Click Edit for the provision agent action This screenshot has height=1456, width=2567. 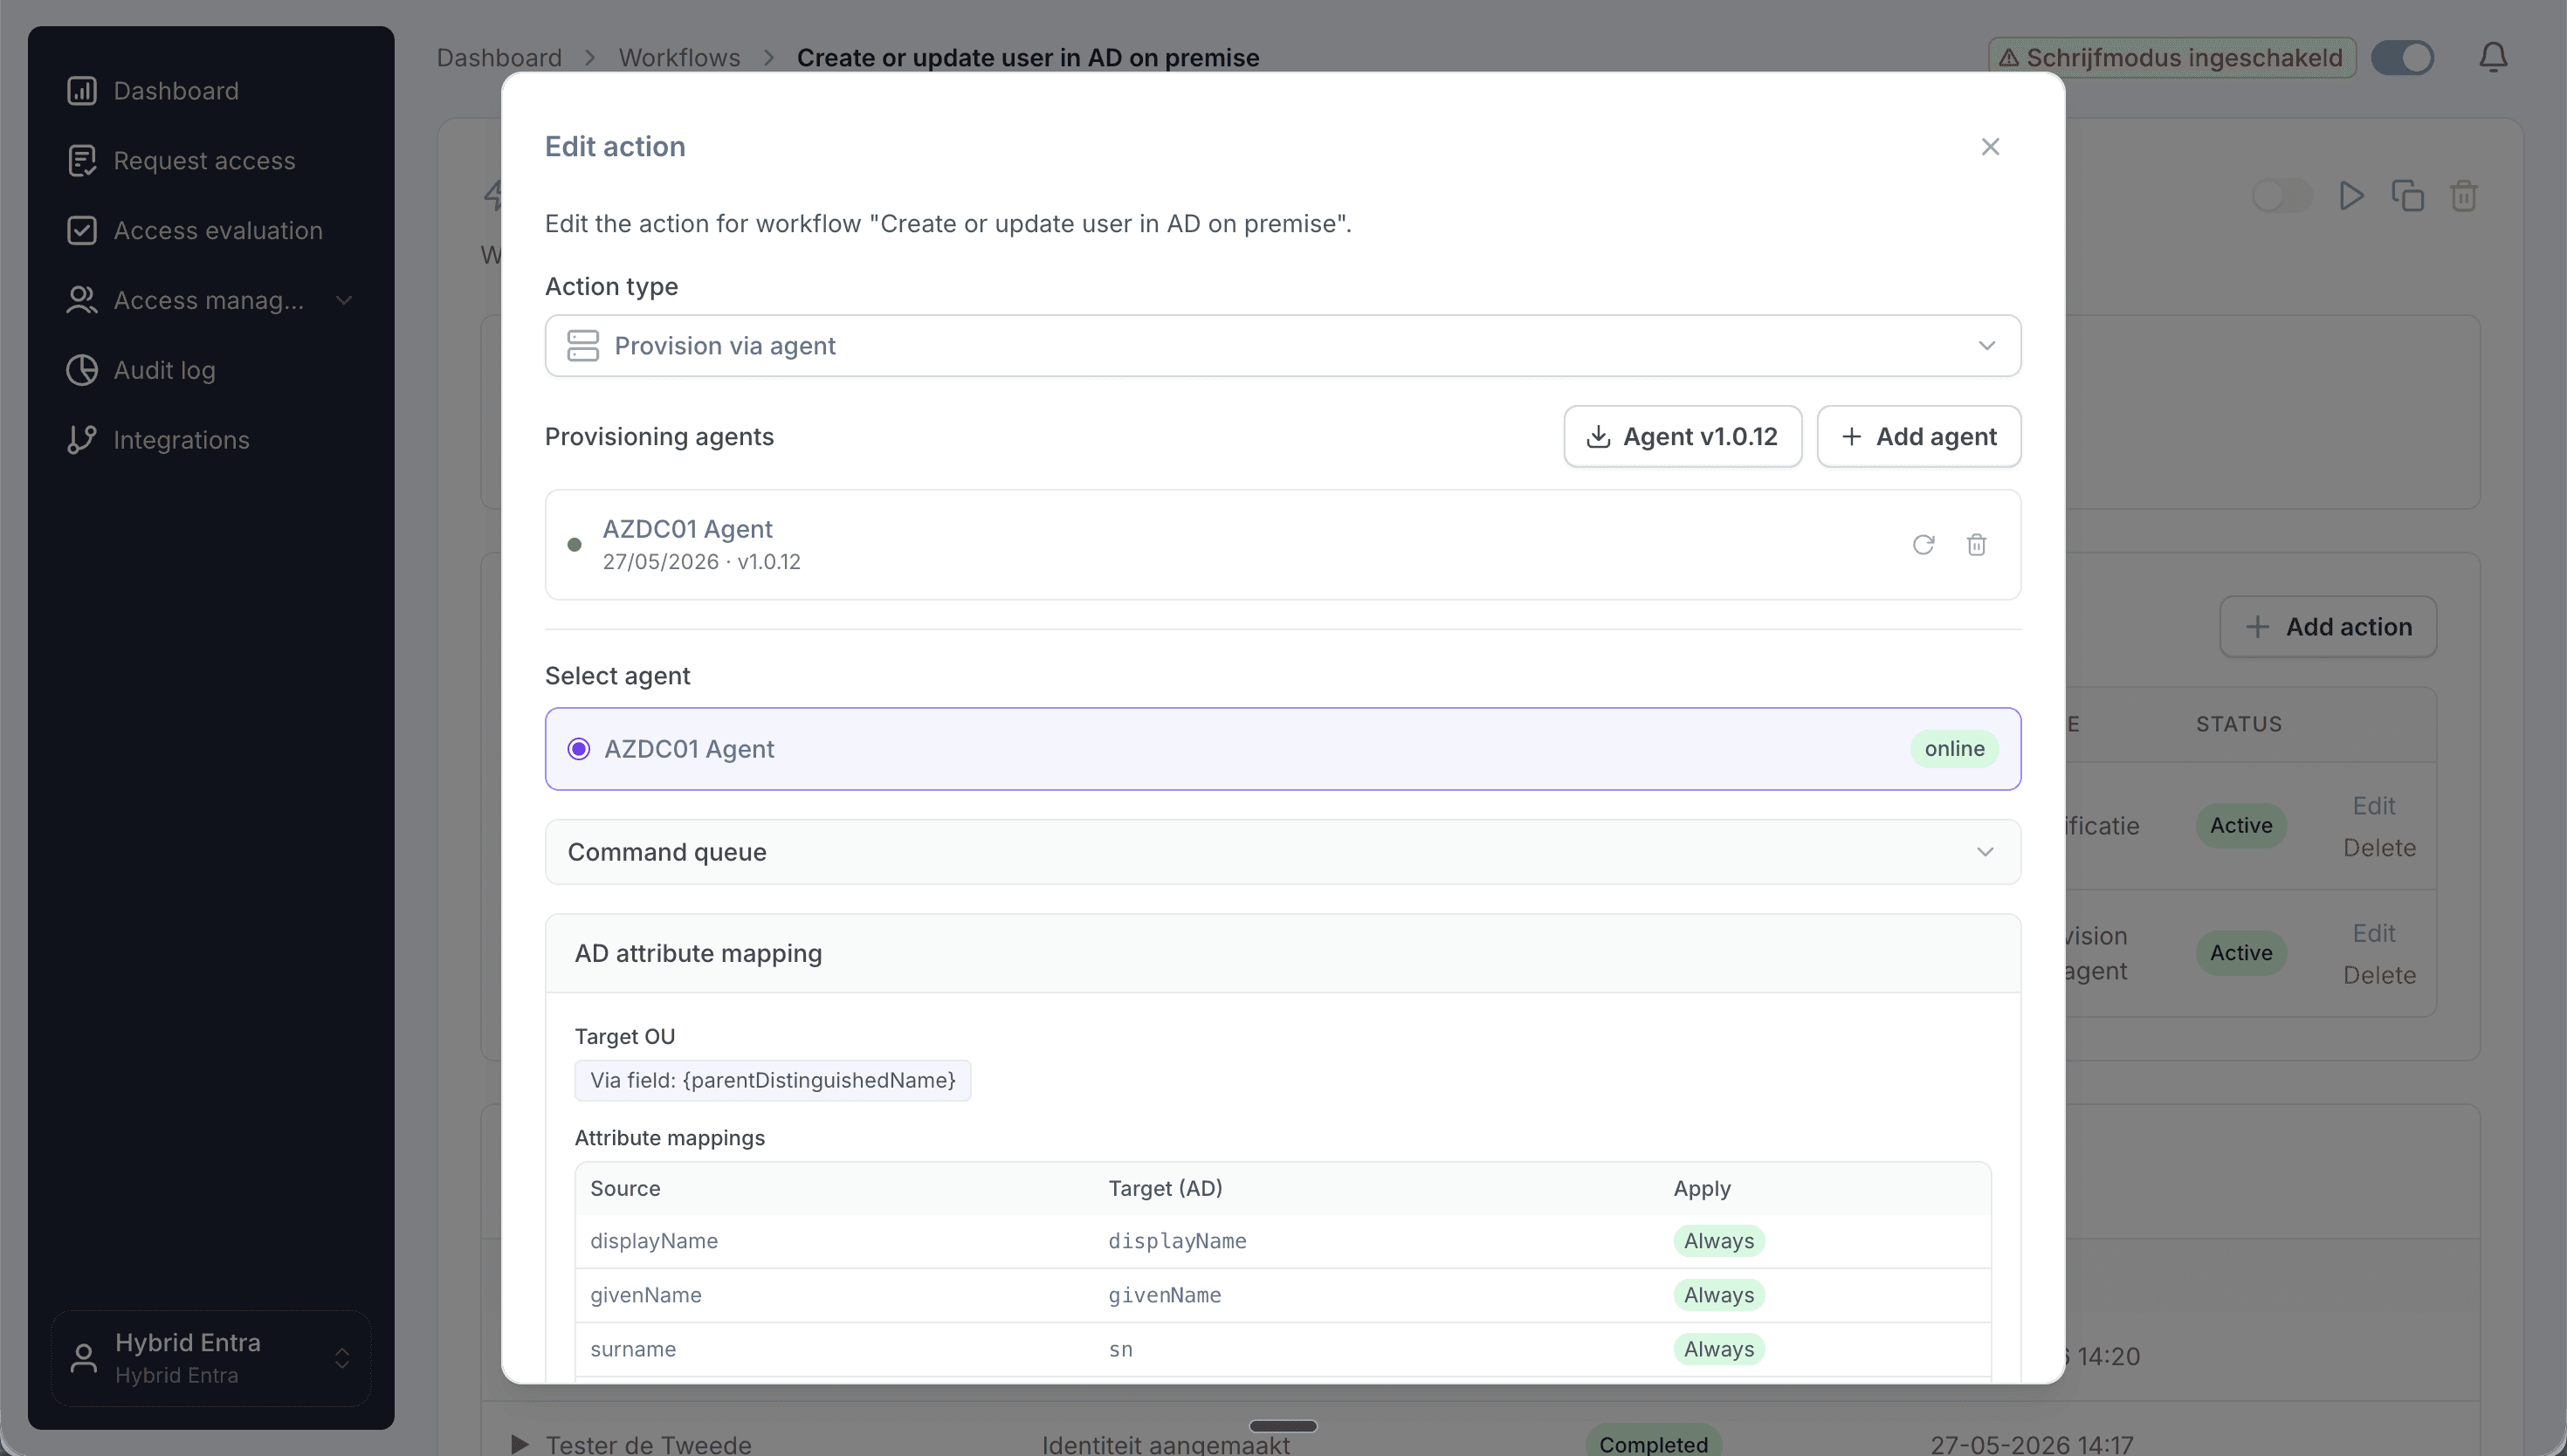coord(2373,933)
